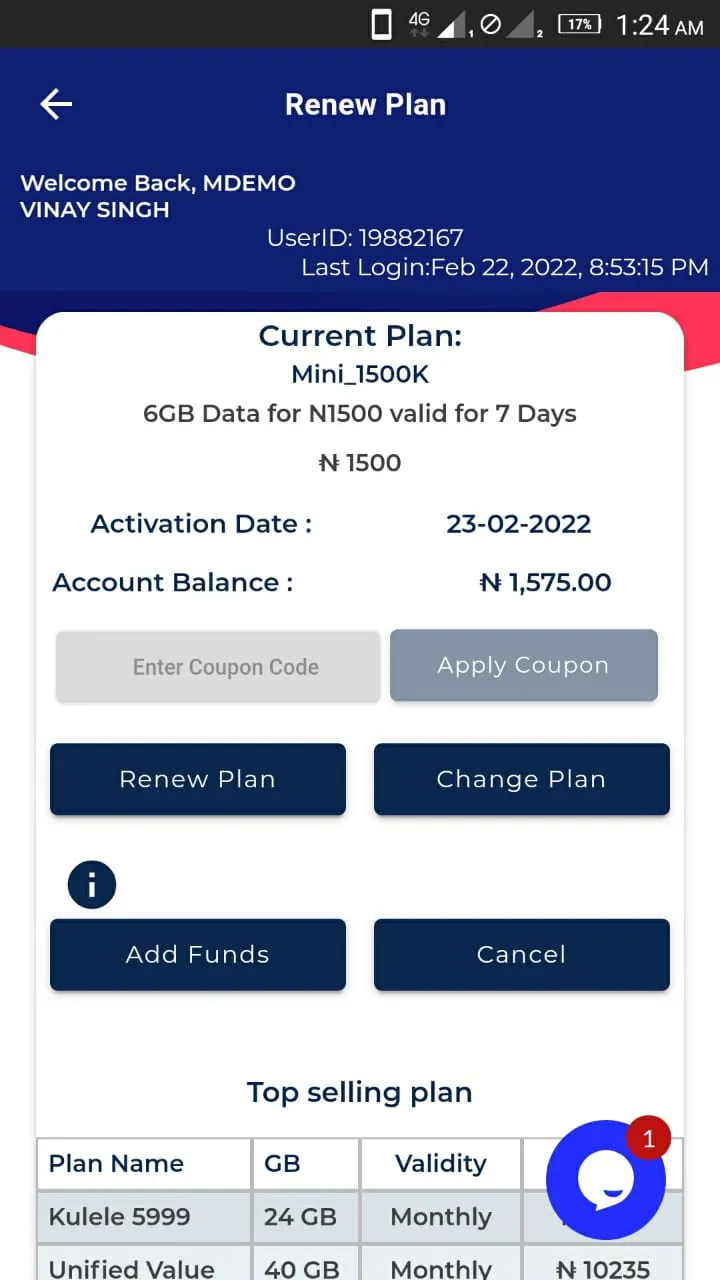Click the Cancel button
720x1280 pixels.
[x=522, y=955]
